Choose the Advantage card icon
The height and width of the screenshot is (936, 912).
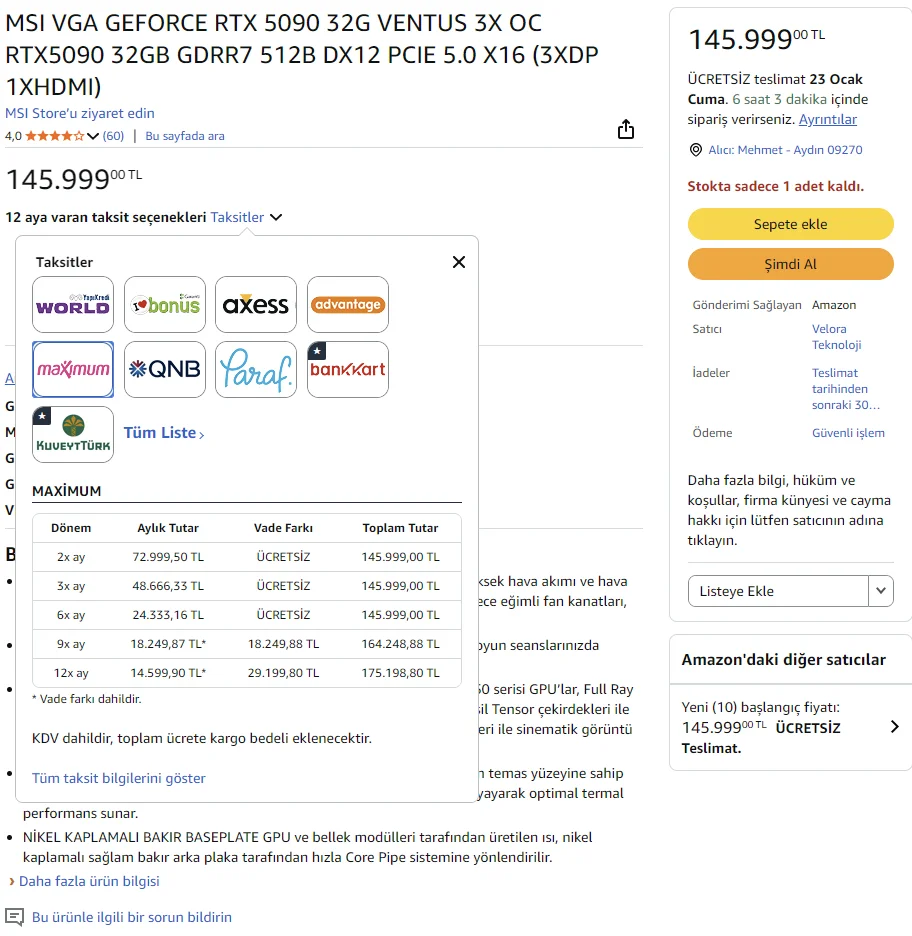click(347, 305)
